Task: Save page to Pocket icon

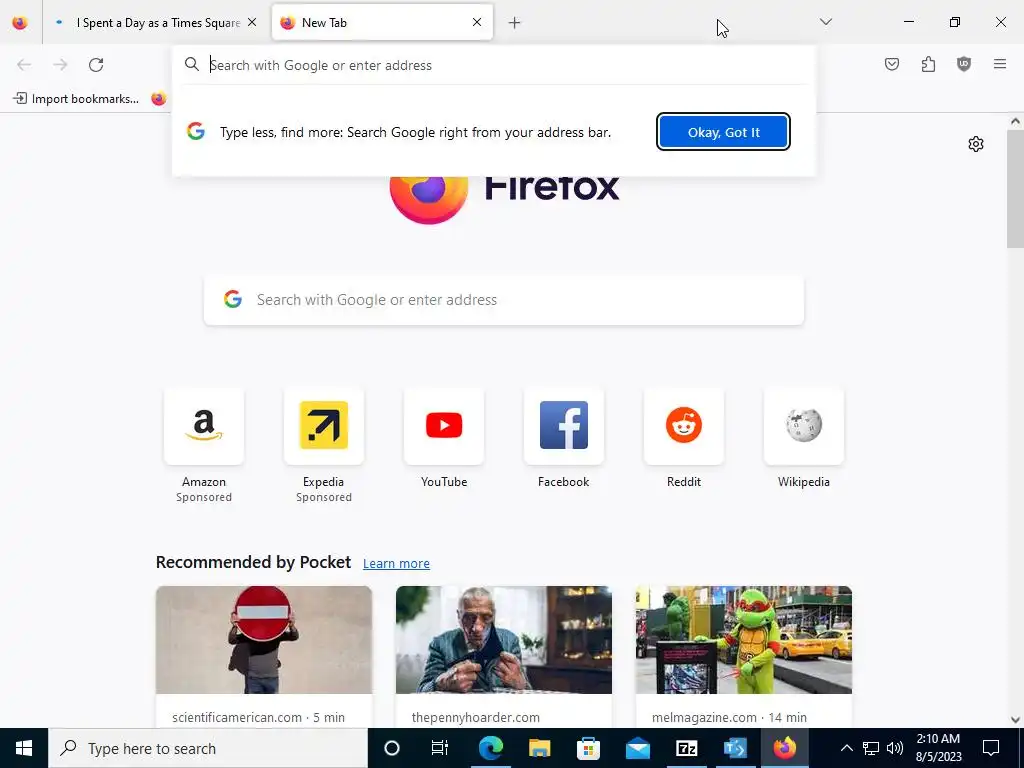Action: (x=892, y=64)
